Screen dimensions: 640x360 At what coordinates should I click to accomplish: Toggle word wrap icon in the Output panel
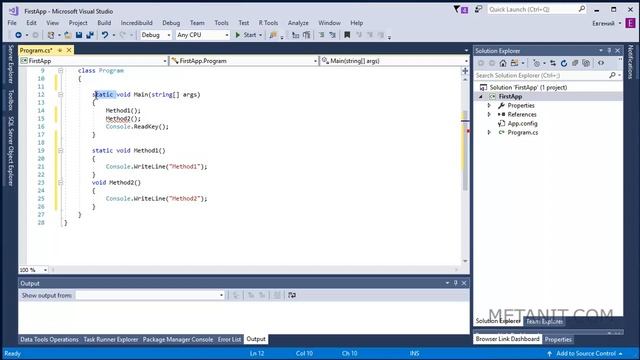[292, 295]
